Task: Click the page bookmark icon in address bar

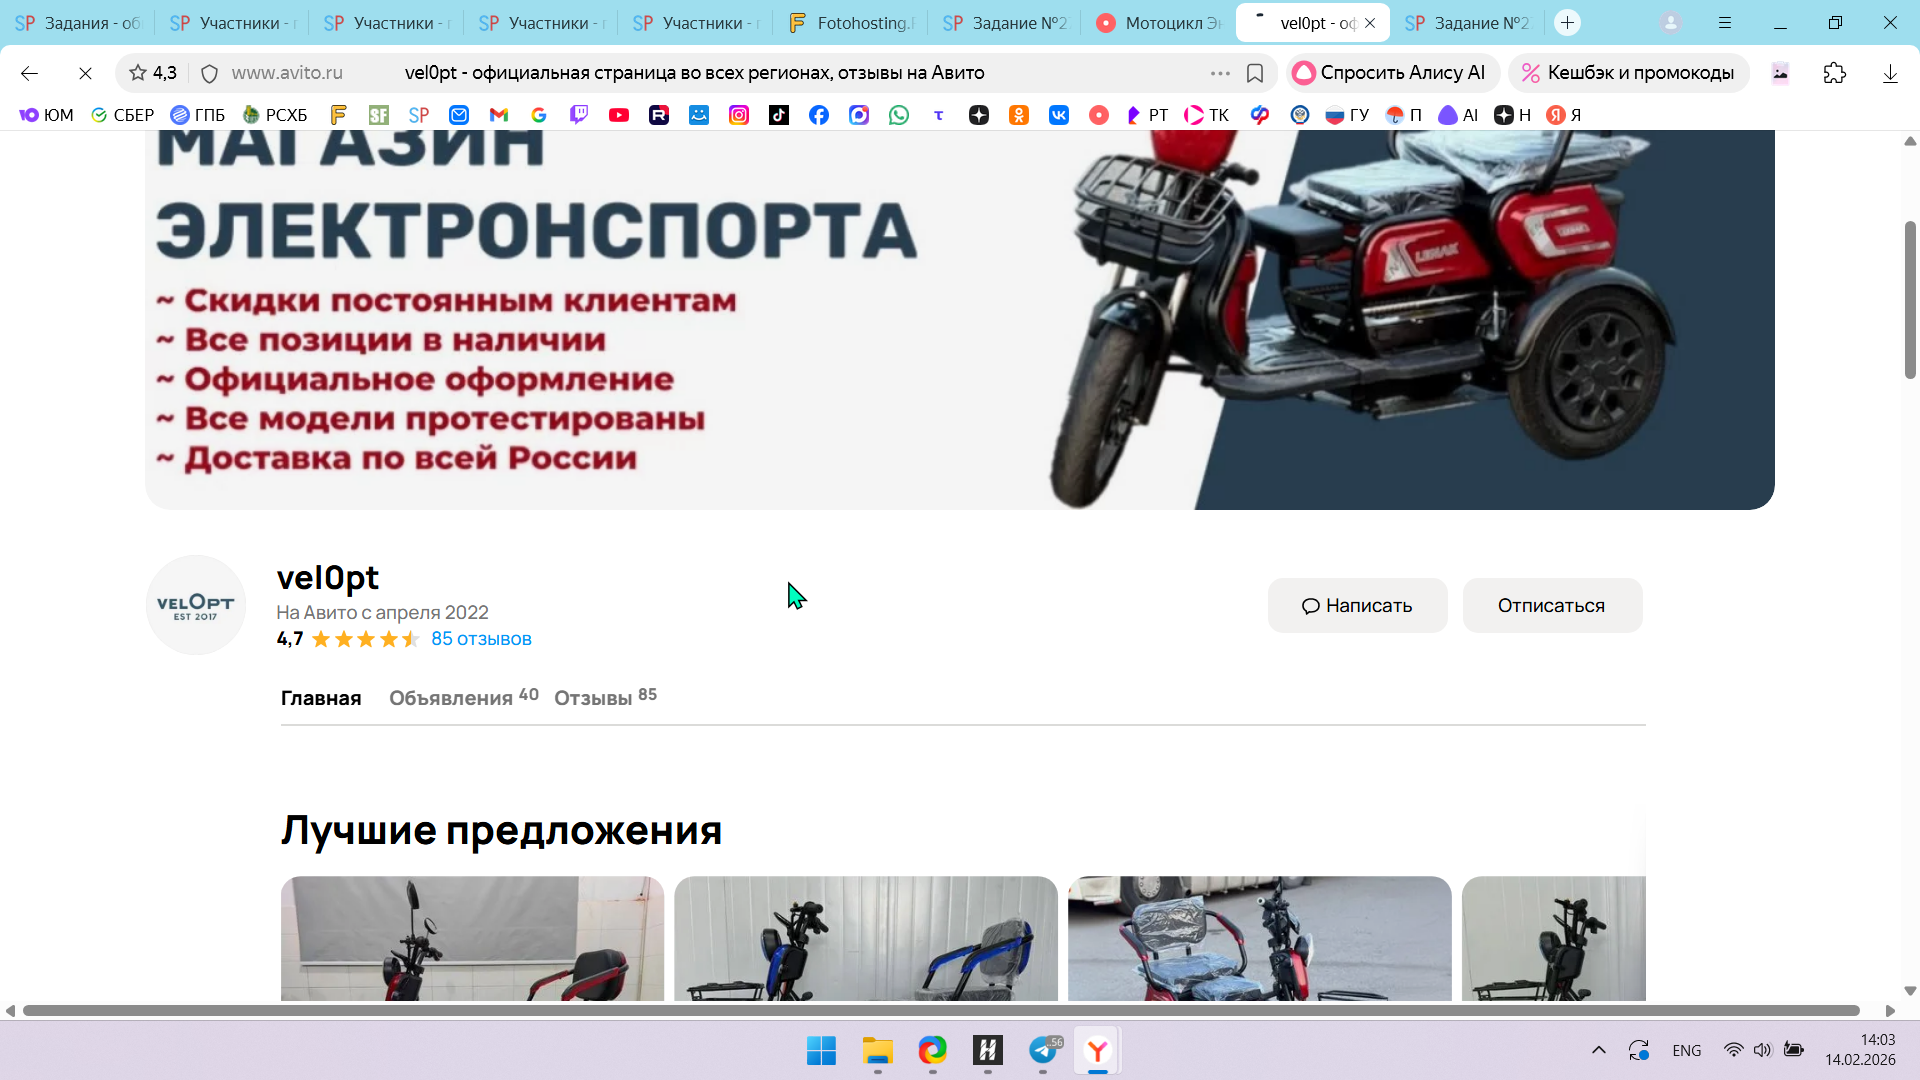Action: (x=1255, y=73)
